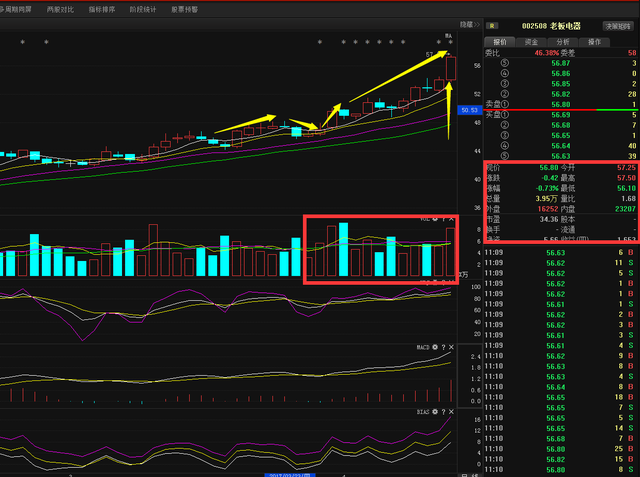Image resolution: width=640 pixels, height=477 pixels.
Task: Click the blue 50.53 price marker on axis
Action: (470, 109)
